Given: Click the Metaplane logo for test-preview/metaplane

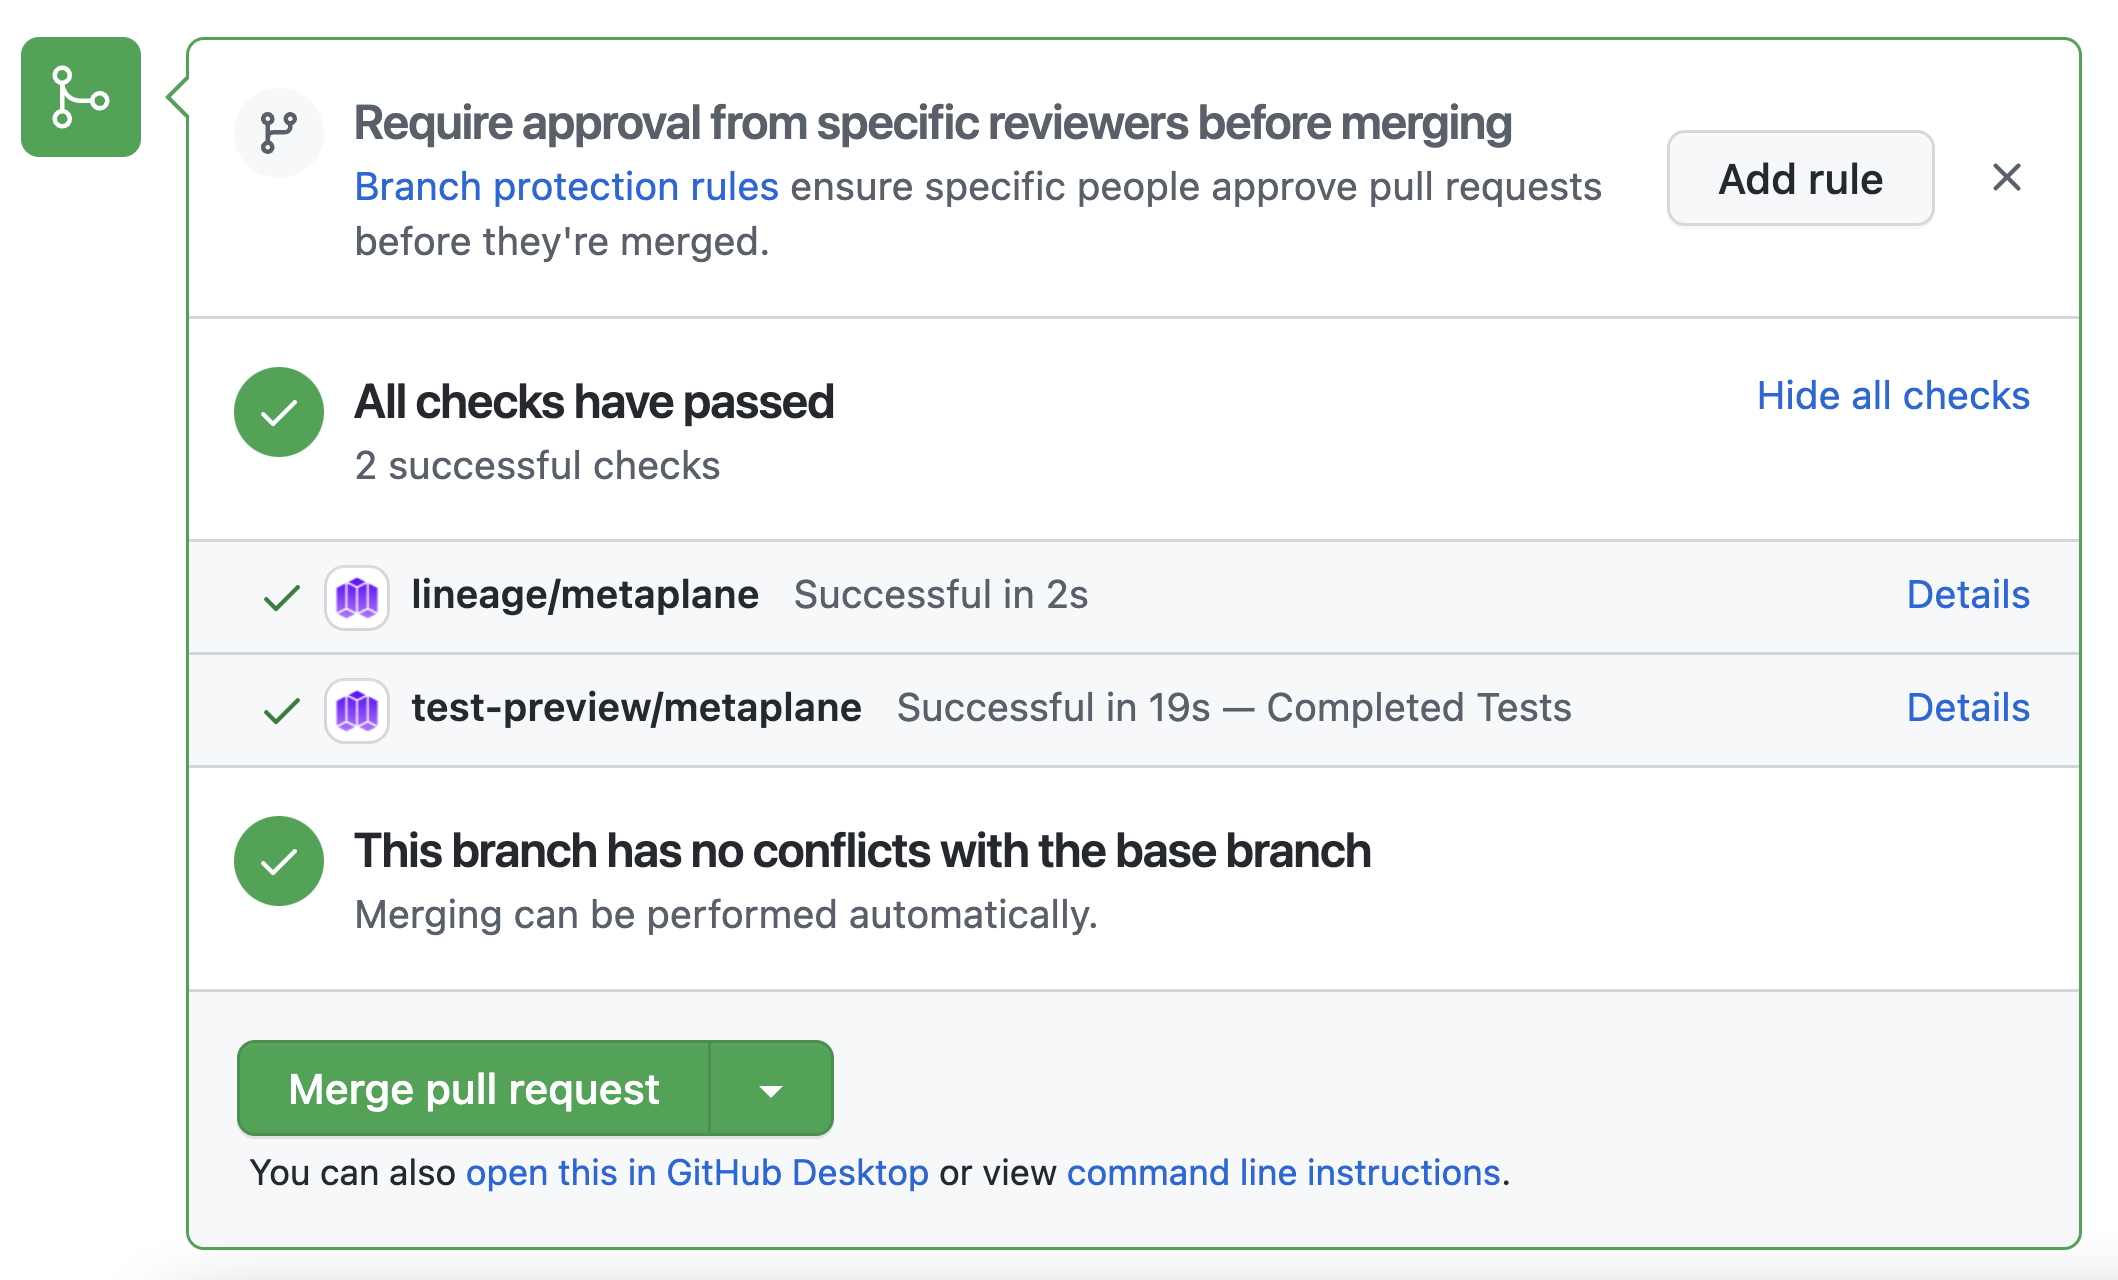Looking at the screenshot, I should (x=357, y=711).
